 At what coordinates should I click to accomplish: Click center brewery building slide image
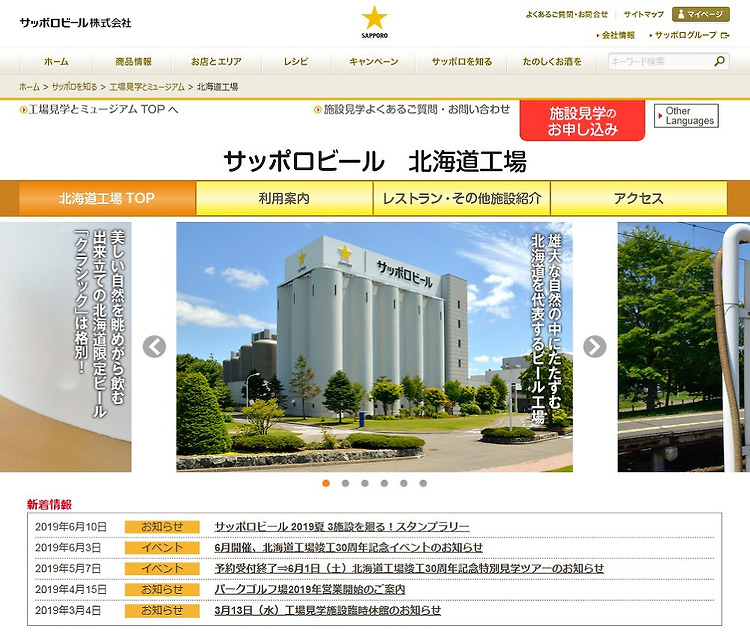pos(375,347)
